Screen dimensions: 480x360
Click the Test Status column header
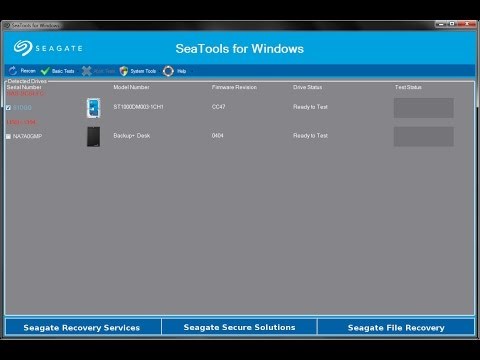(x=408, y=87)
